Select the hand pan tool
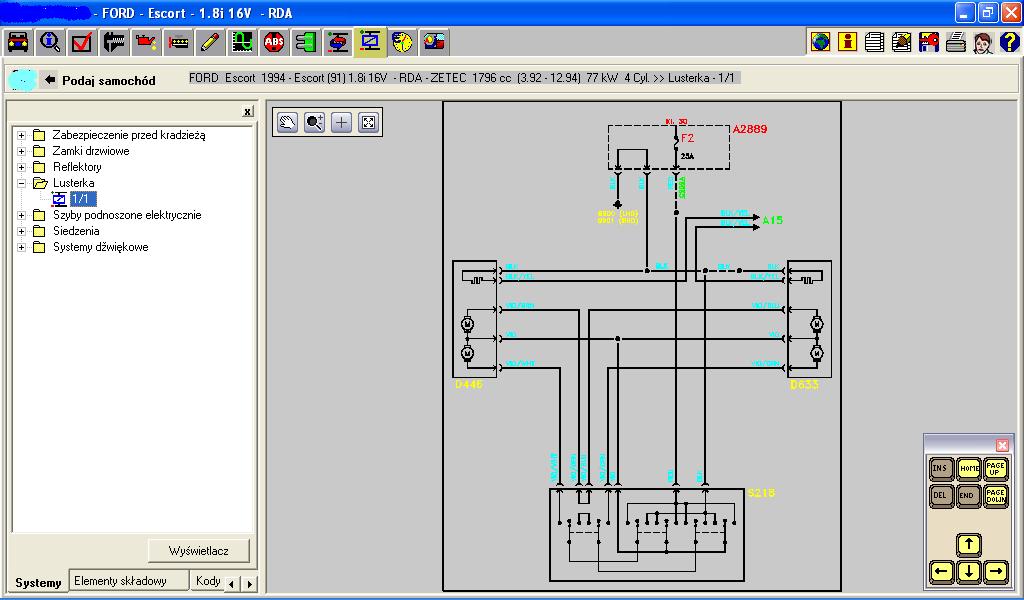The image size is (1024, 600). [288, 122]
